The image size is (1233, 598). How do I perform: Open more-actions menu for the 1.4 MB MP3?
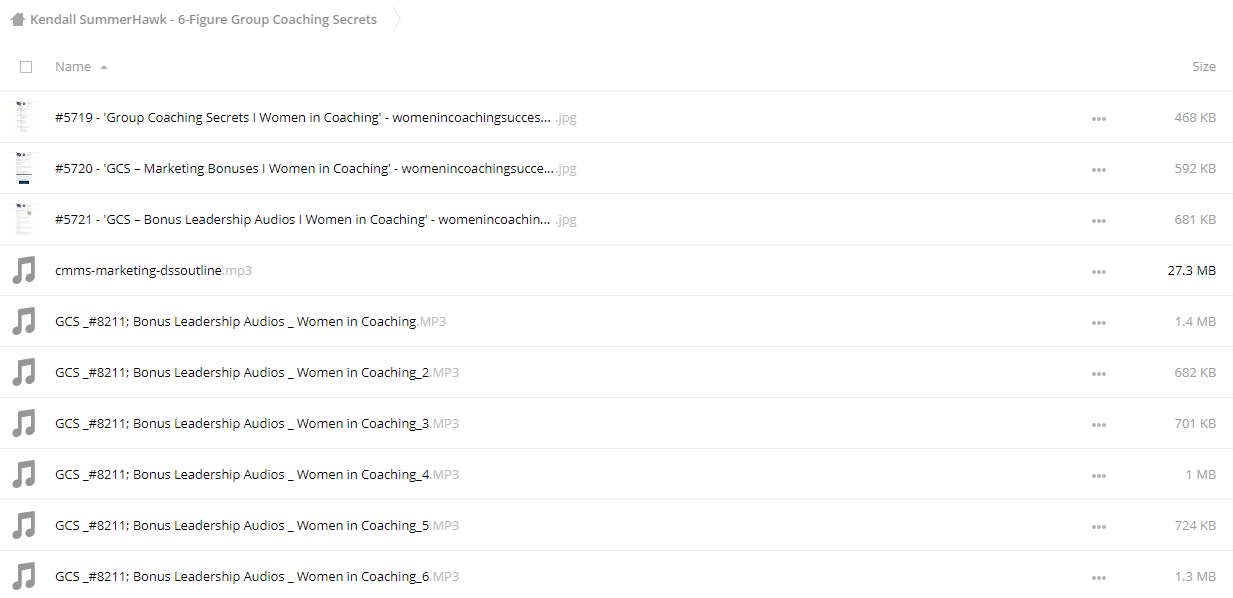pos(1099,322)
